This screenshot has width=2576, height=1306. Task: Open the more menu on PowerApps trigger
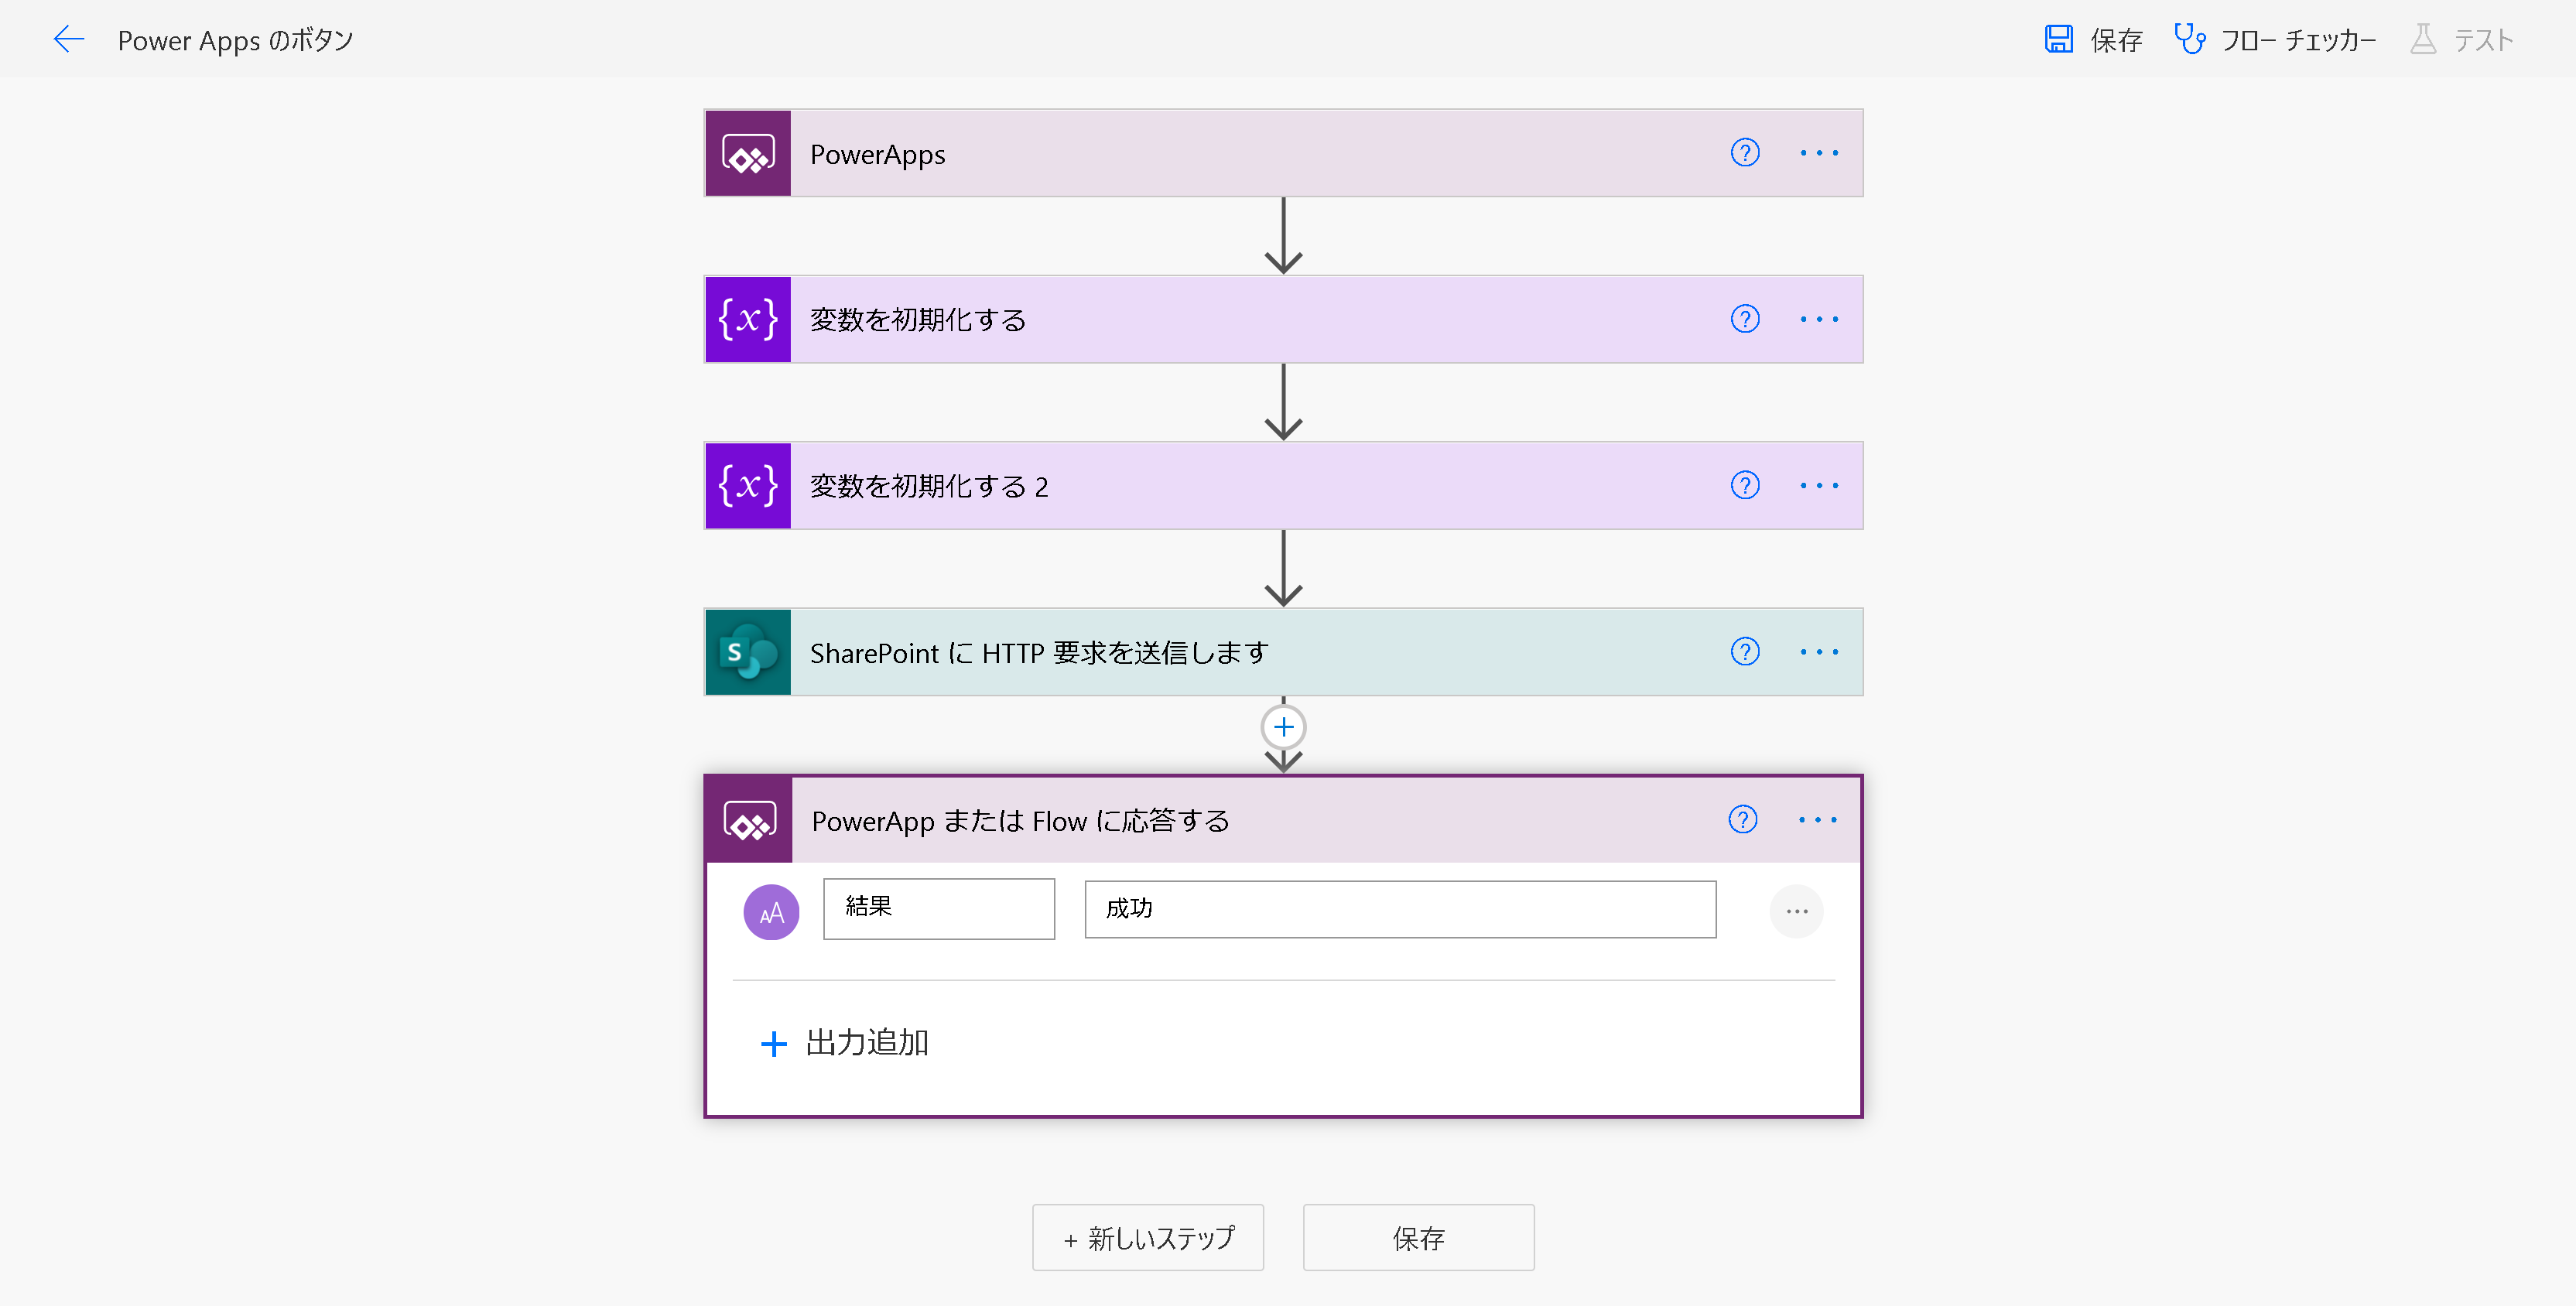[1819, 153]
